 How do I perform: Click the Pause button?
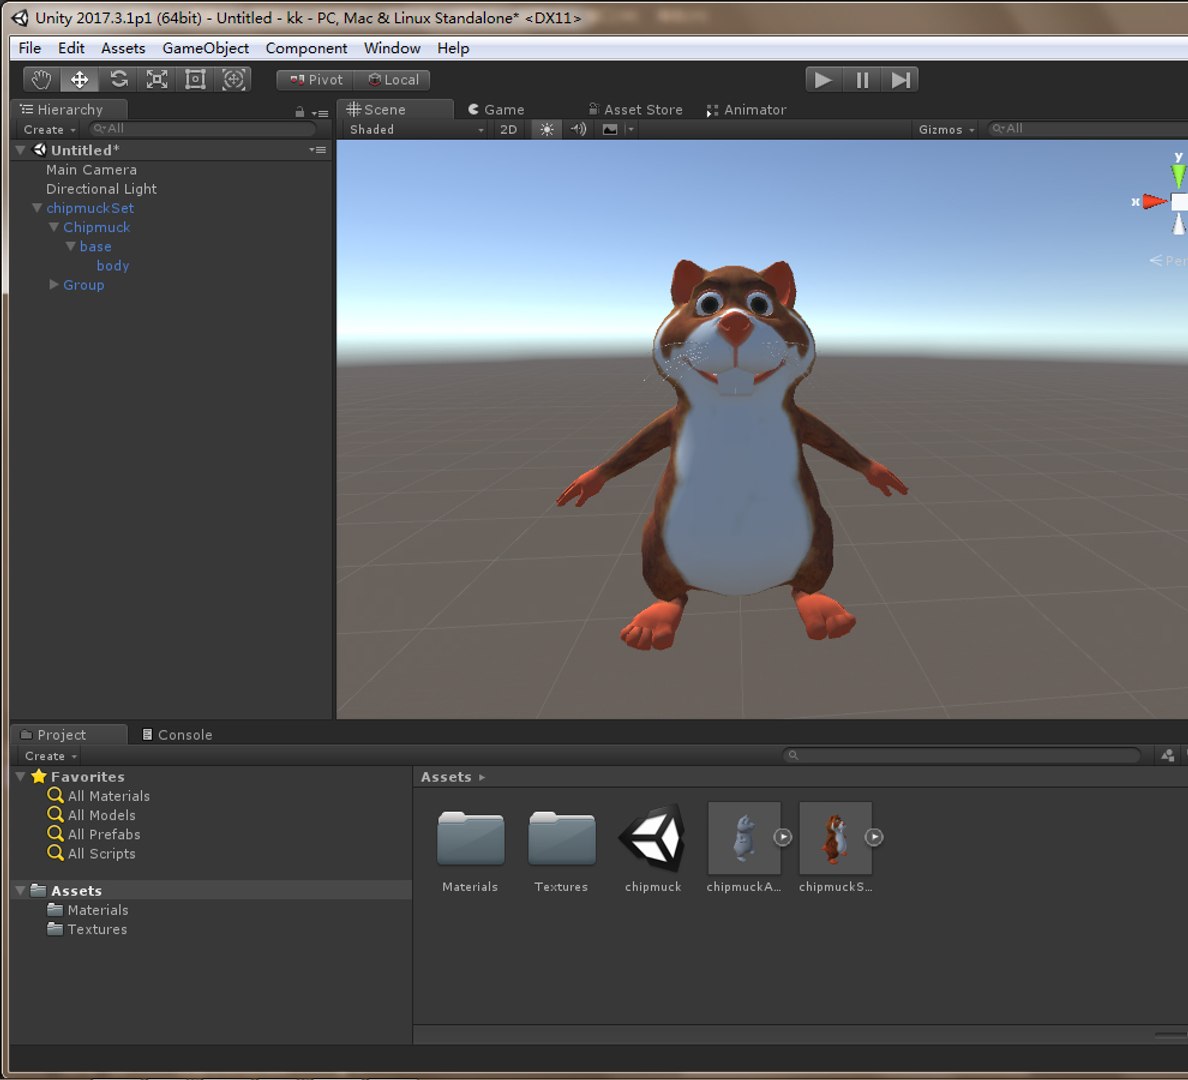point(862,80)
